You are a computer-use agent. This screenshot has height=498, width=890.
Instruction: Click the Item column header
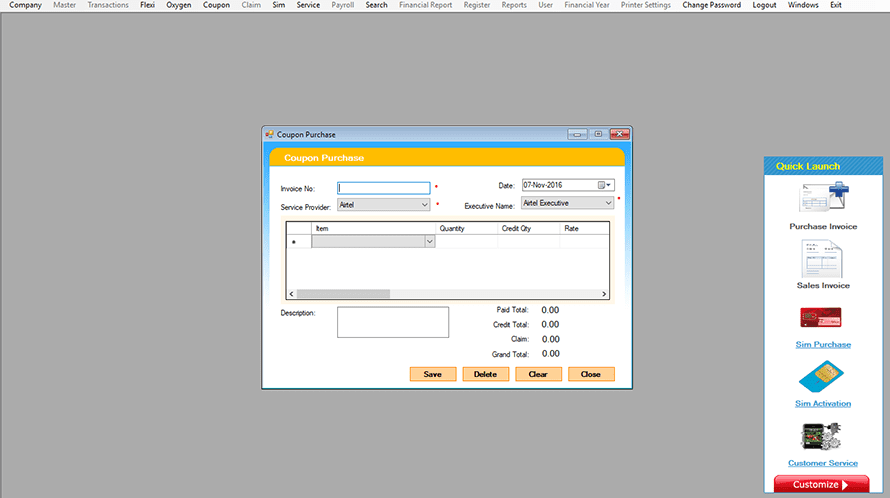pos(373,228)
